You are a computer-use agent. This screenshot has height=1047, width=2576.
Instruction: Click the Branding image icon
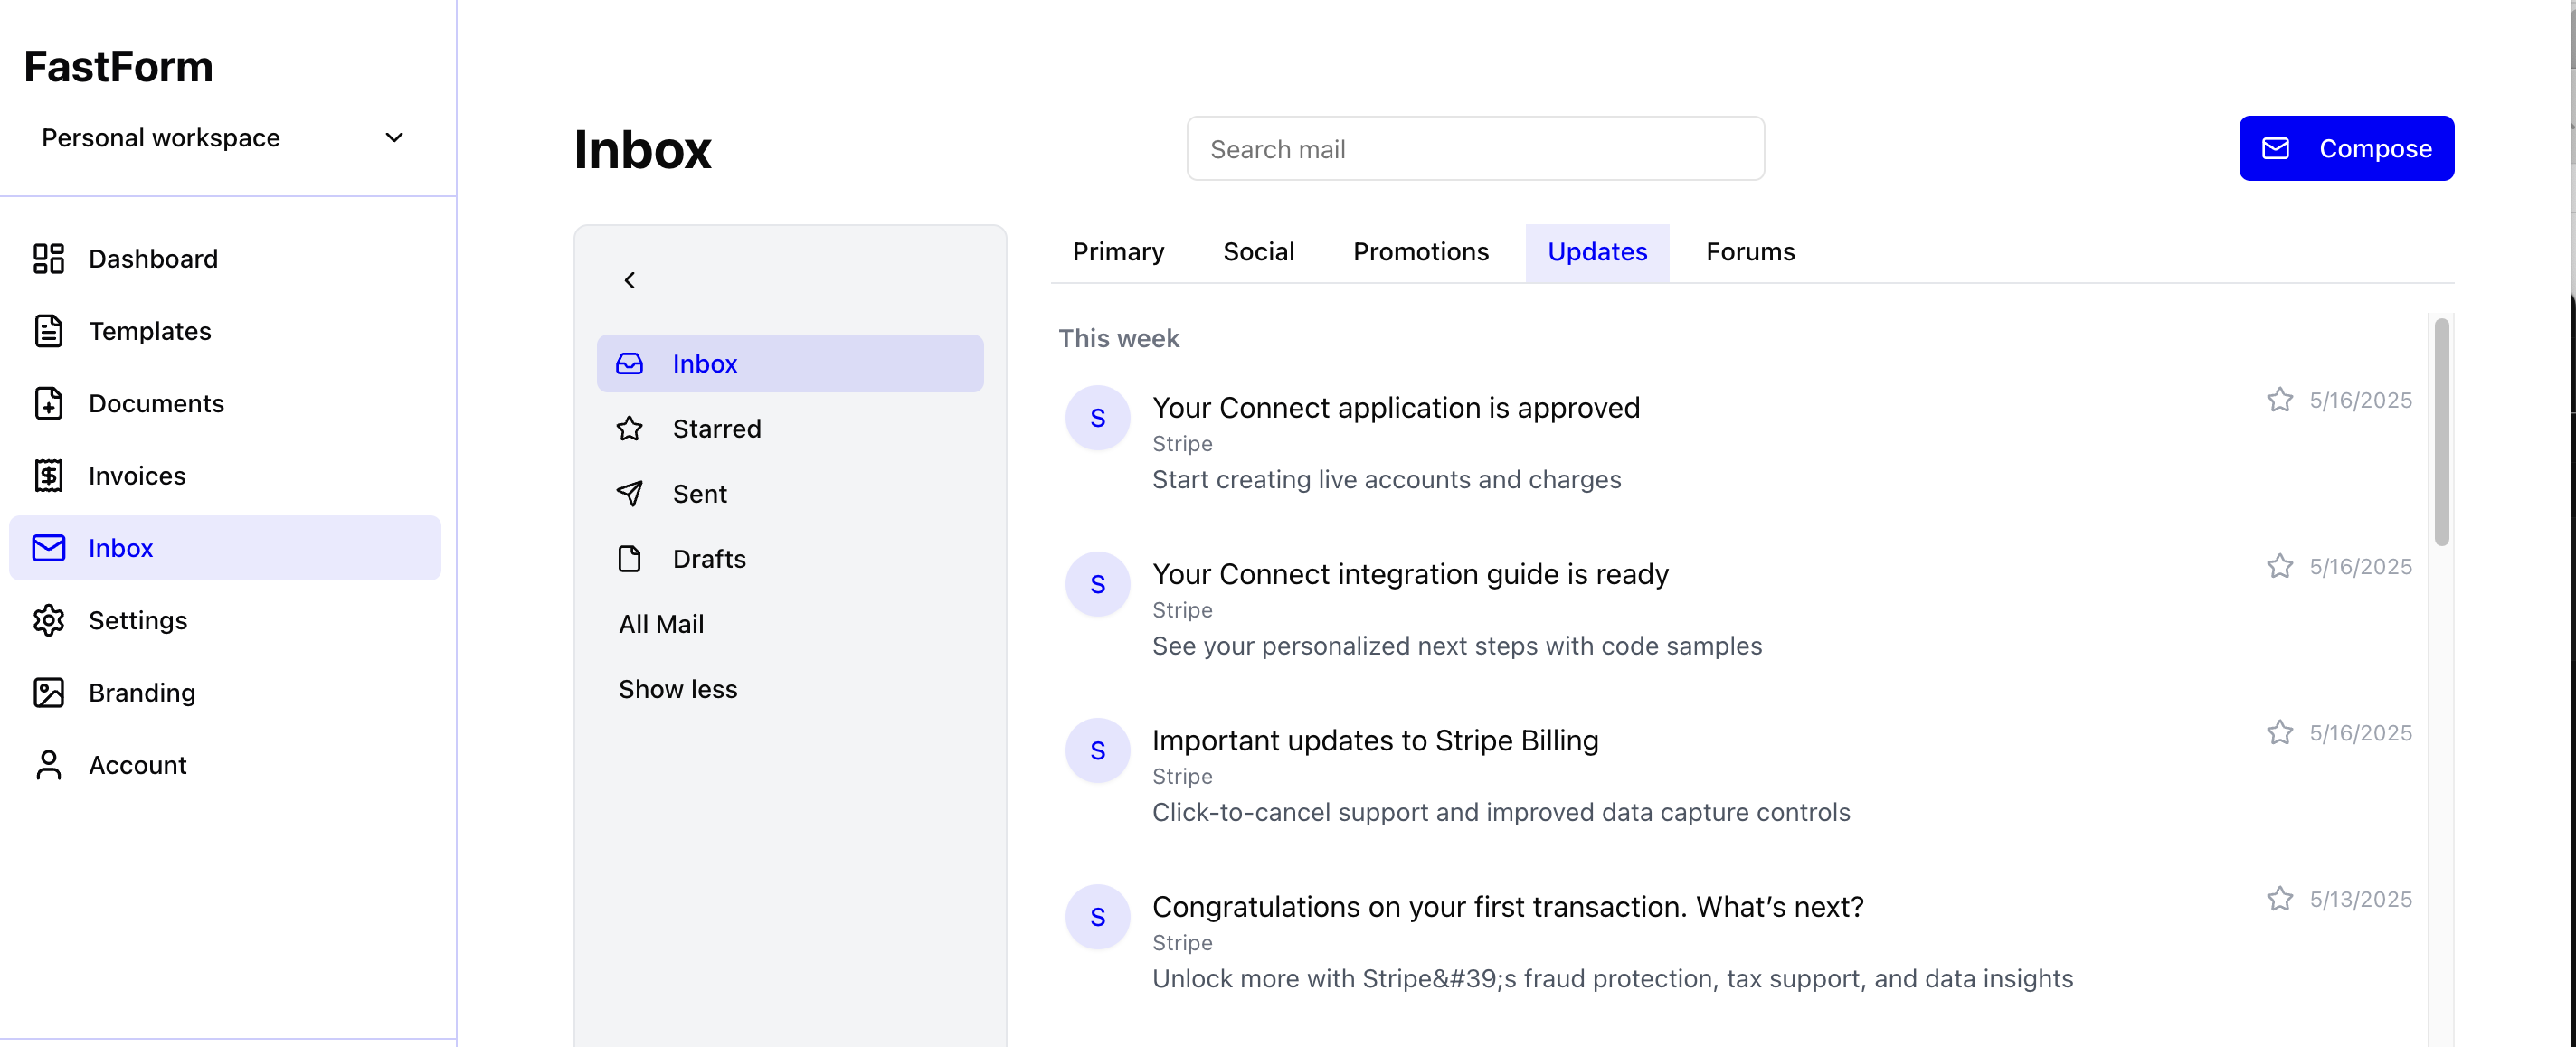pyautogui.click(x=48, y=693)
